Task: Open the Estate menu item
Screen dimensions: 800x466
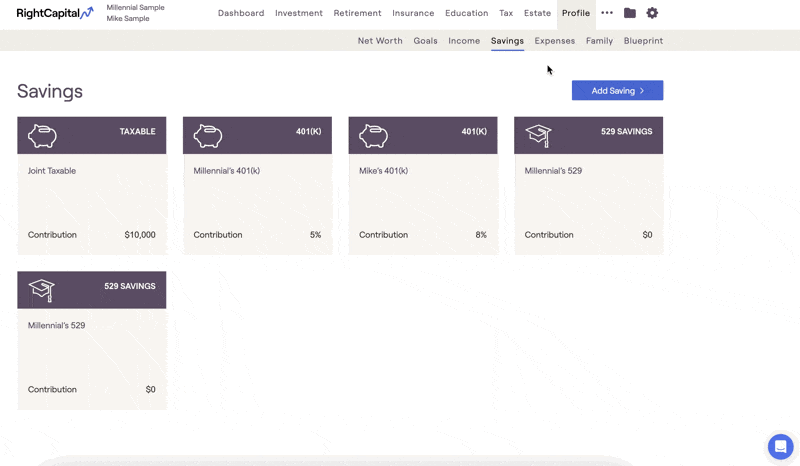Action: [x=537, y=13]
